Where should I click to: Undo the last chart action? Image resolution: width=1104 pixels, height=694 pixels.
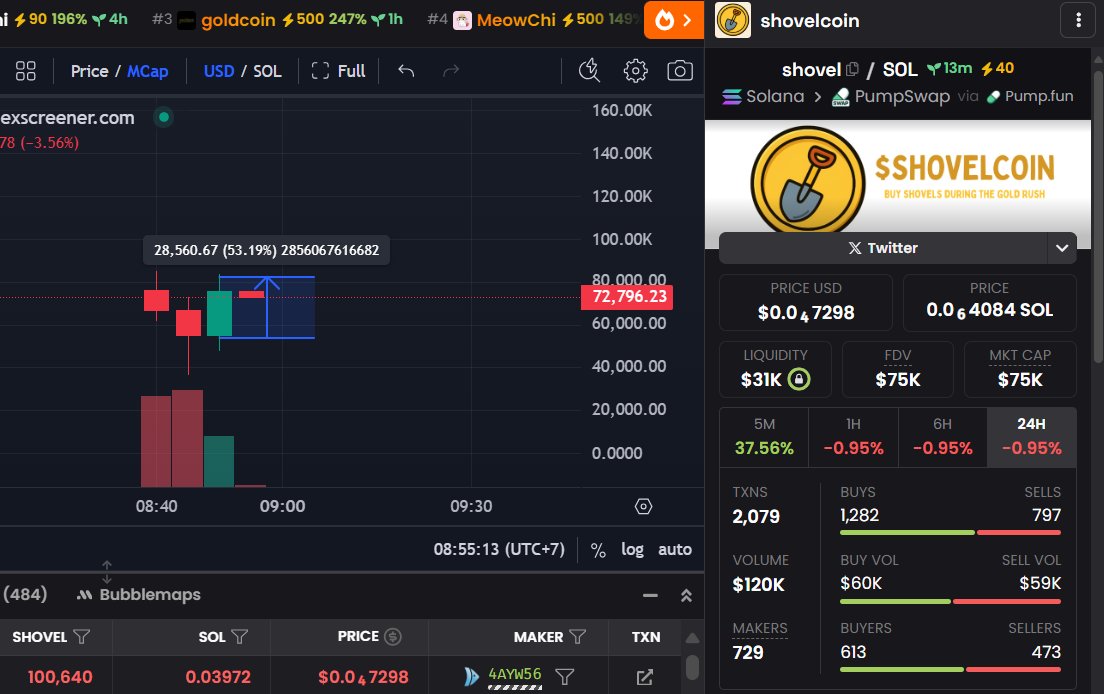click(406, 70)
